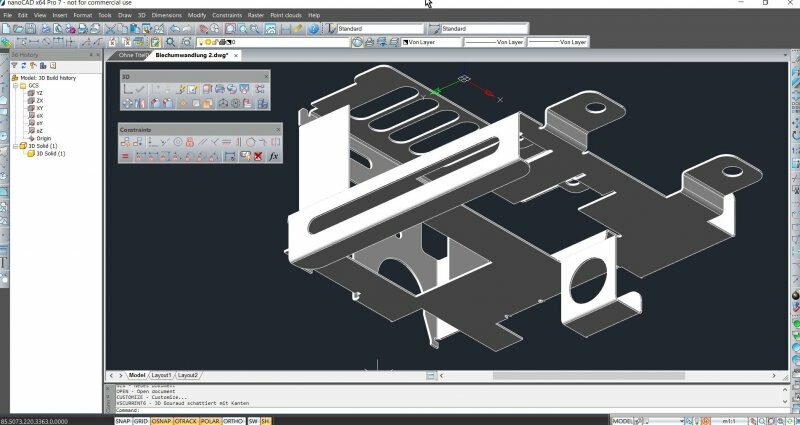
Task: Click the Undo arrow in toolbar
Action: 175,29
